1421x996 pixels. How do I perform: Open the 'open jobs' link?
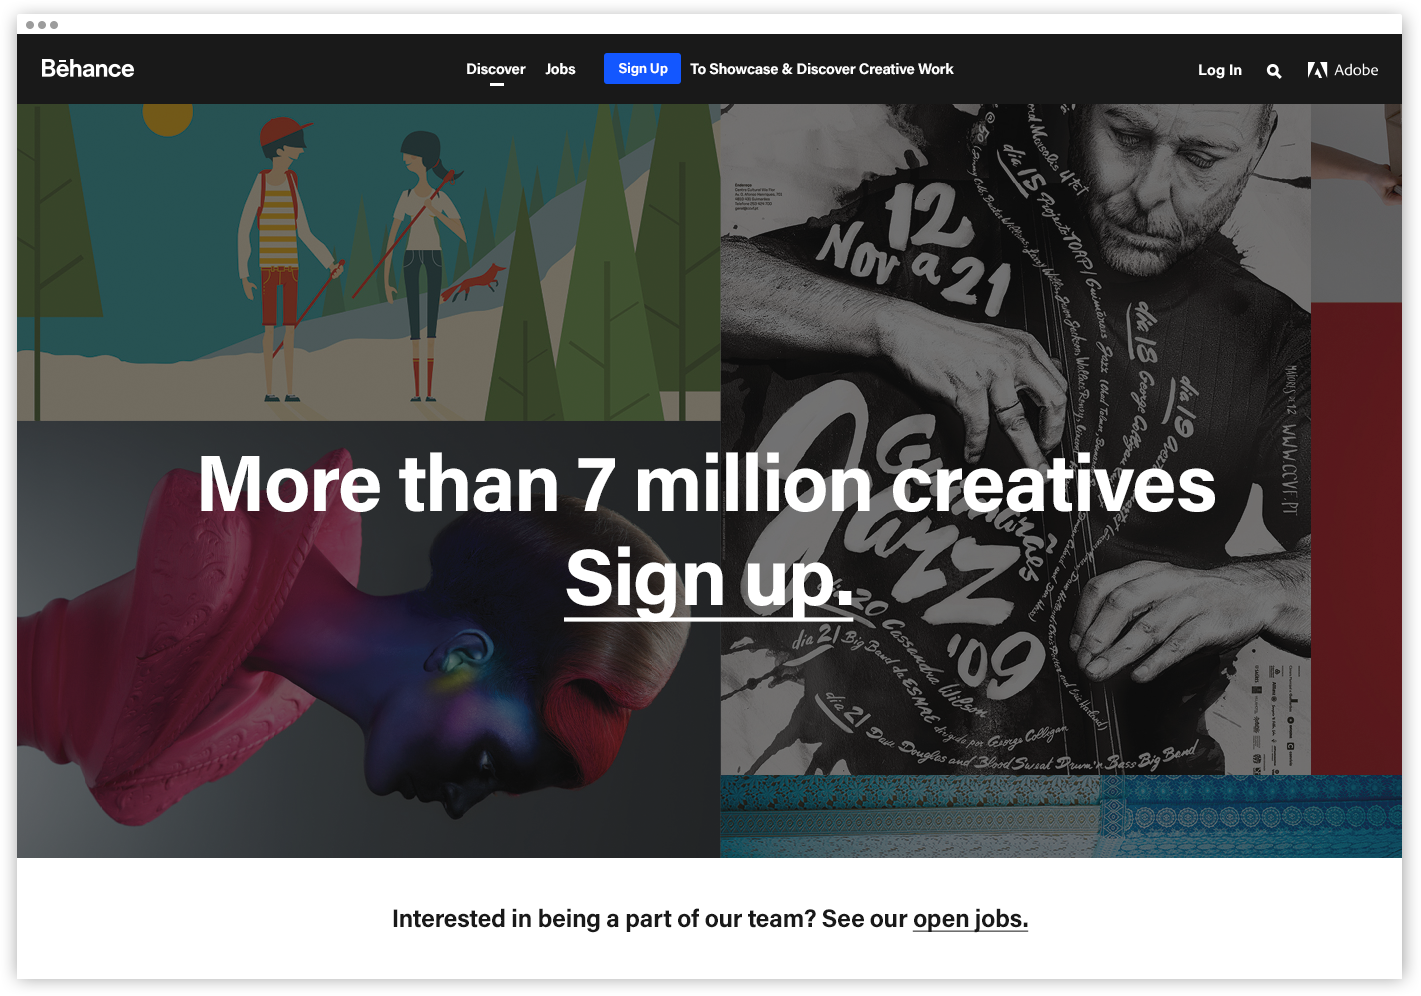point(970,919)
